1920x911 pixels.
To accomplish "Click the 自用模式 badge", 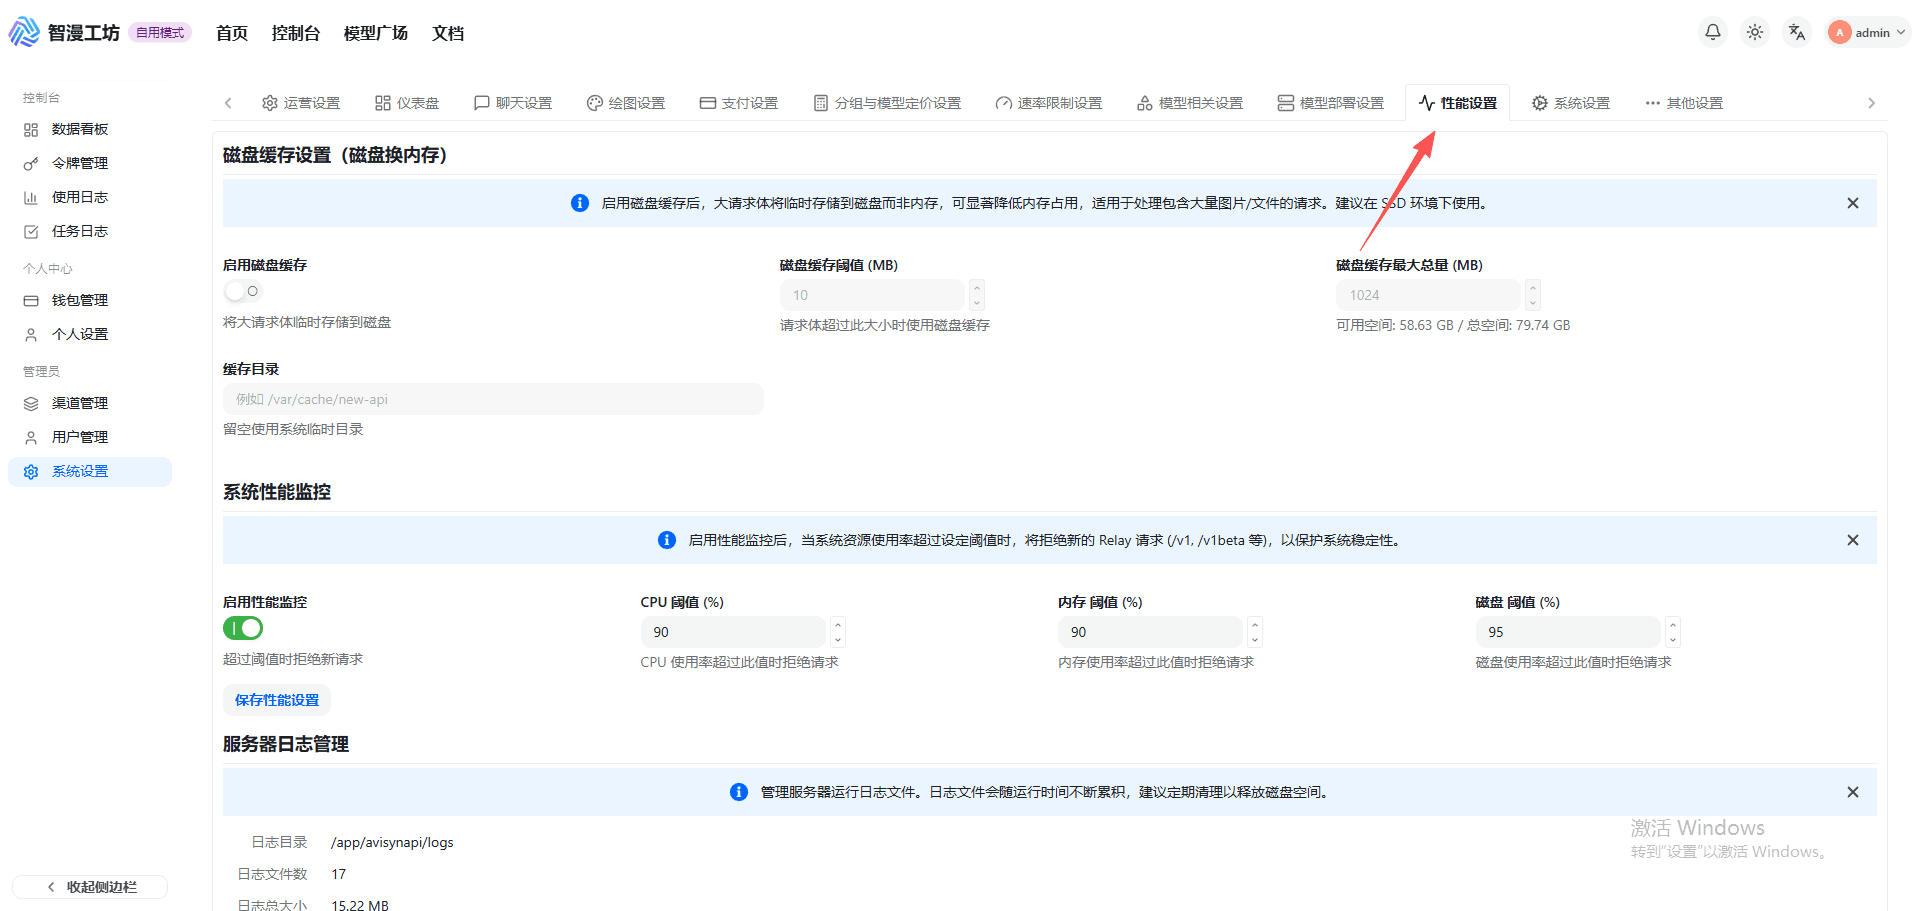I will click(x=160, y=33).
